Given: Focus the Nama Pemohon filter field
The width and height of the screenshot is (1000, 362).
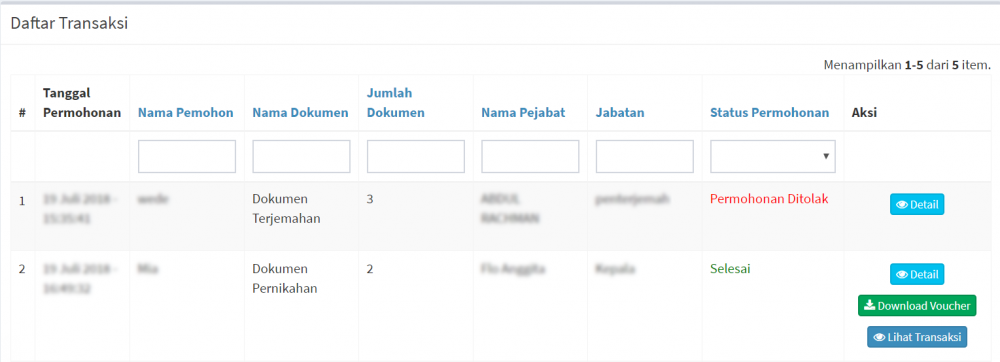Looking at the screenshot, I should [x=187, y=157].
